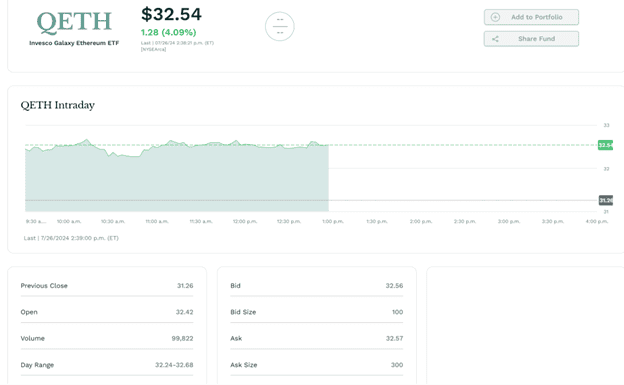This screenshot has width=624, height=385.
Task: Click the 2:30 p.m. label on chart axis
Action: click(x=465, y=221)
